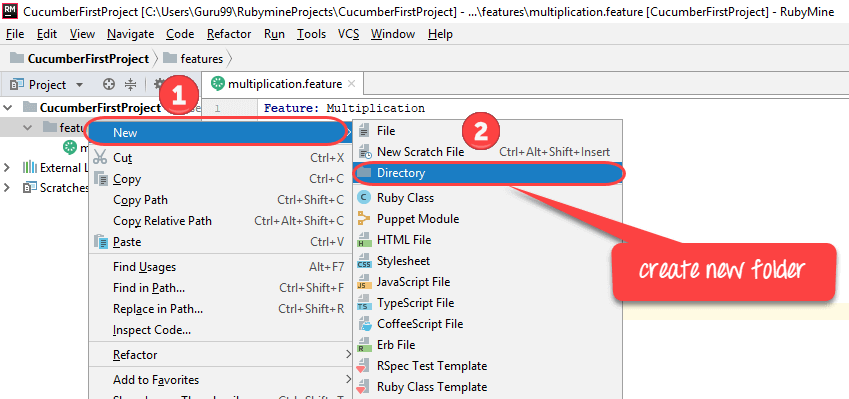Click the Stylesheet CSS icon

click(364, 261)
